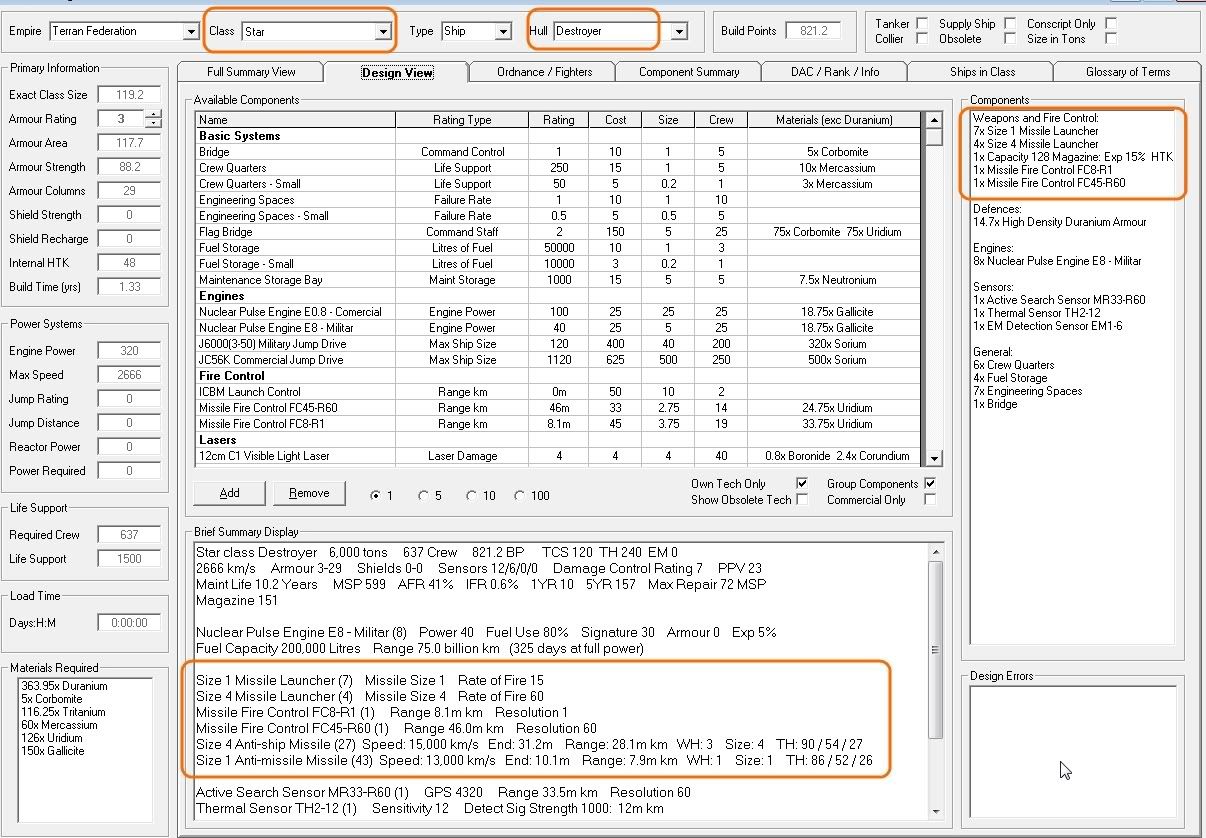Viewport: 1206px width, 838px height.
Task: Select 4x Size 4 Missile Launcher in Components
Action: [x=1035, y=144]
